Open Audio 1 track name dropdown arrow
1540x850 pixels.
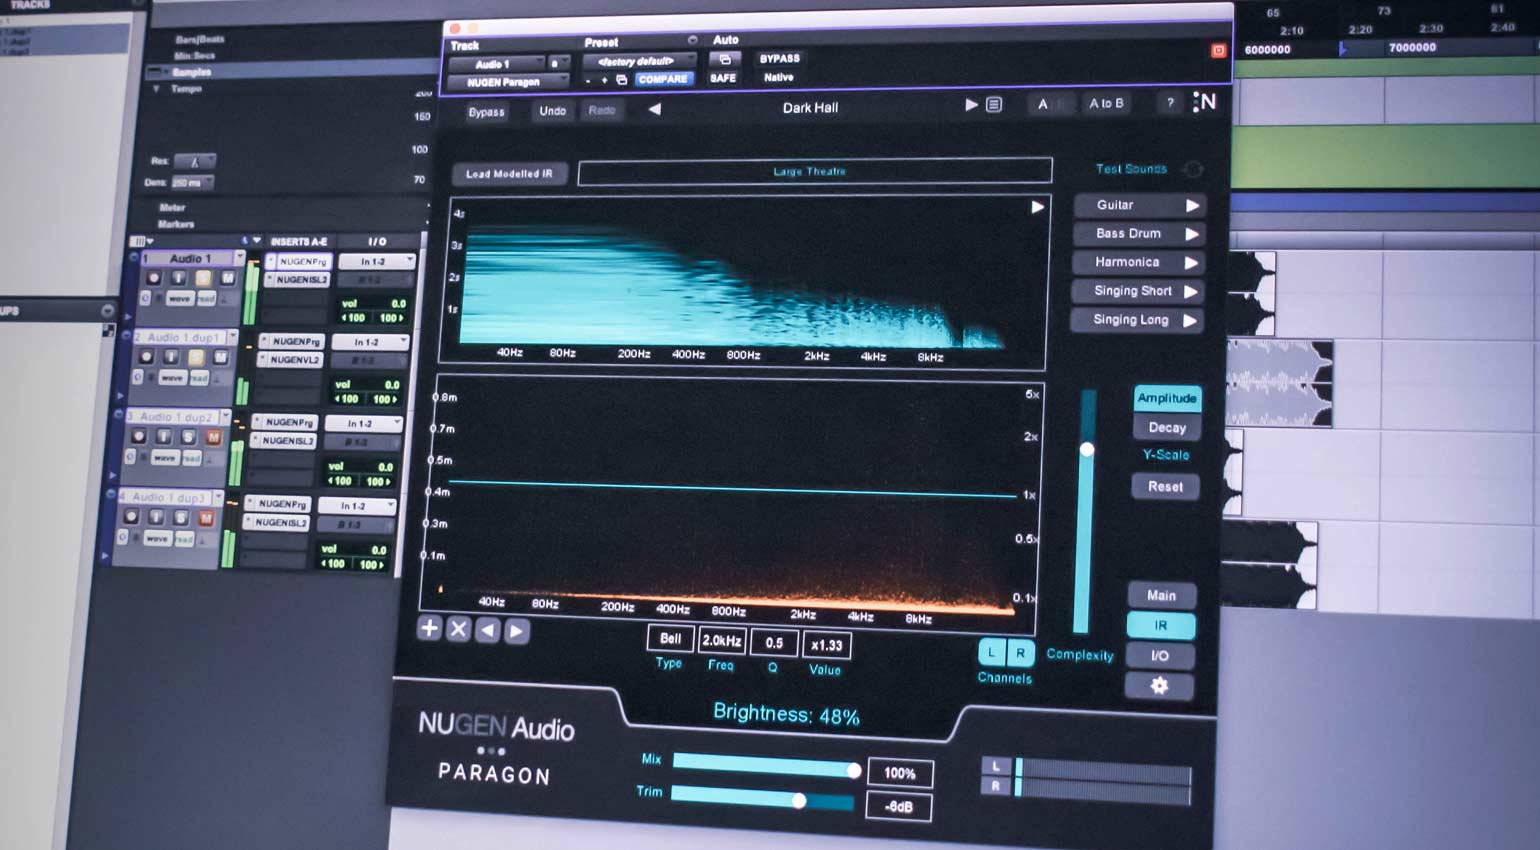(x=239, y=258)
